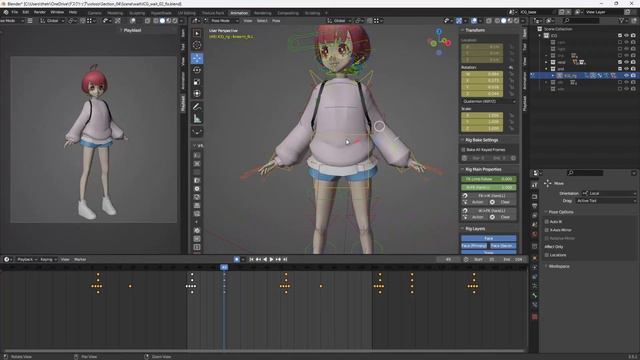The image size is (640, 360).
Task: Click the Face rig layer button
Action: [x=489, y=238]
